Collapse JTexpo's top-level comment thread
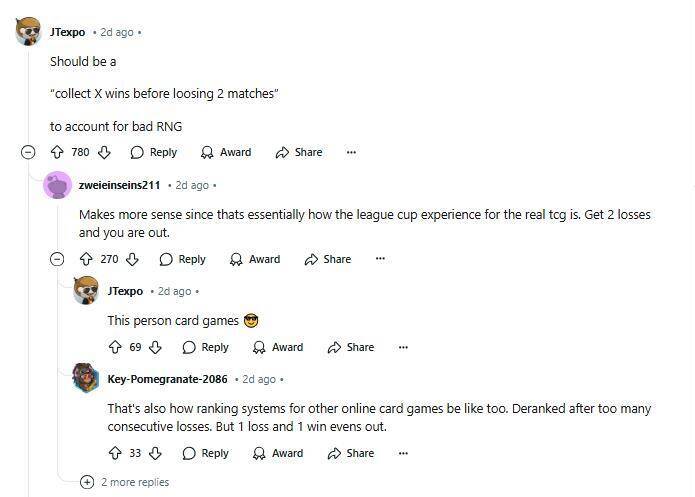Screen dimensions: 695x497 click(x=28, y=152)
